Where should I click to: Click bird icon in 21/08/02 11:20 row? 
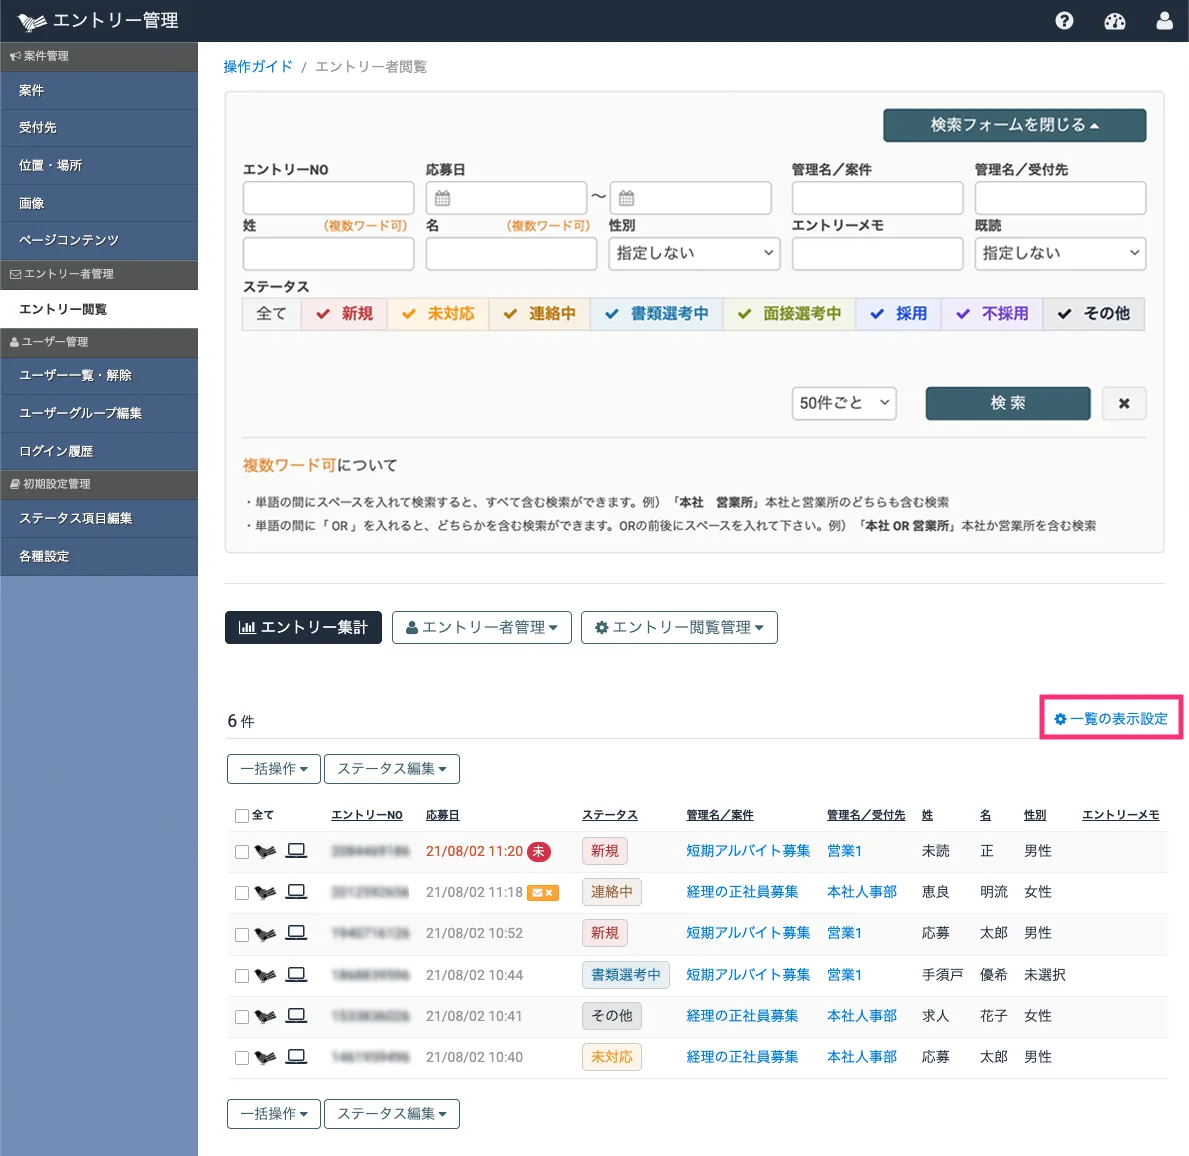click(x=265, y=851)
